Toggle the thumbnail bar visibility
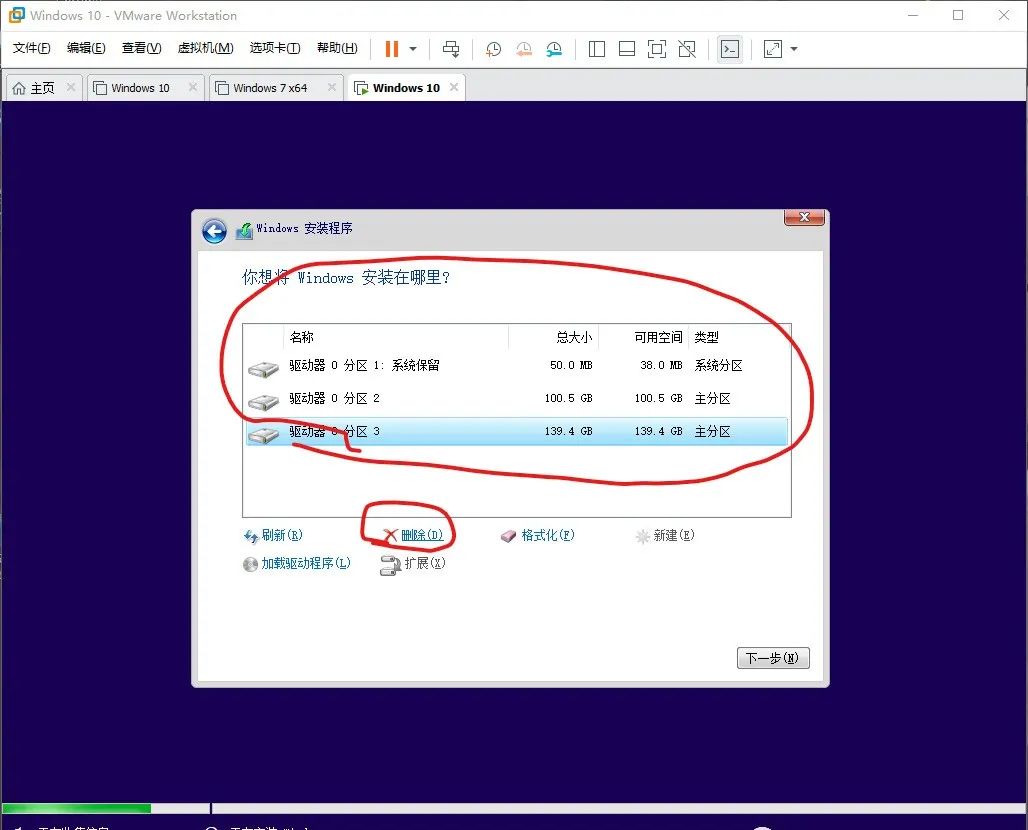This screenshot has height=830, width=1028. [x=625, y=49]
